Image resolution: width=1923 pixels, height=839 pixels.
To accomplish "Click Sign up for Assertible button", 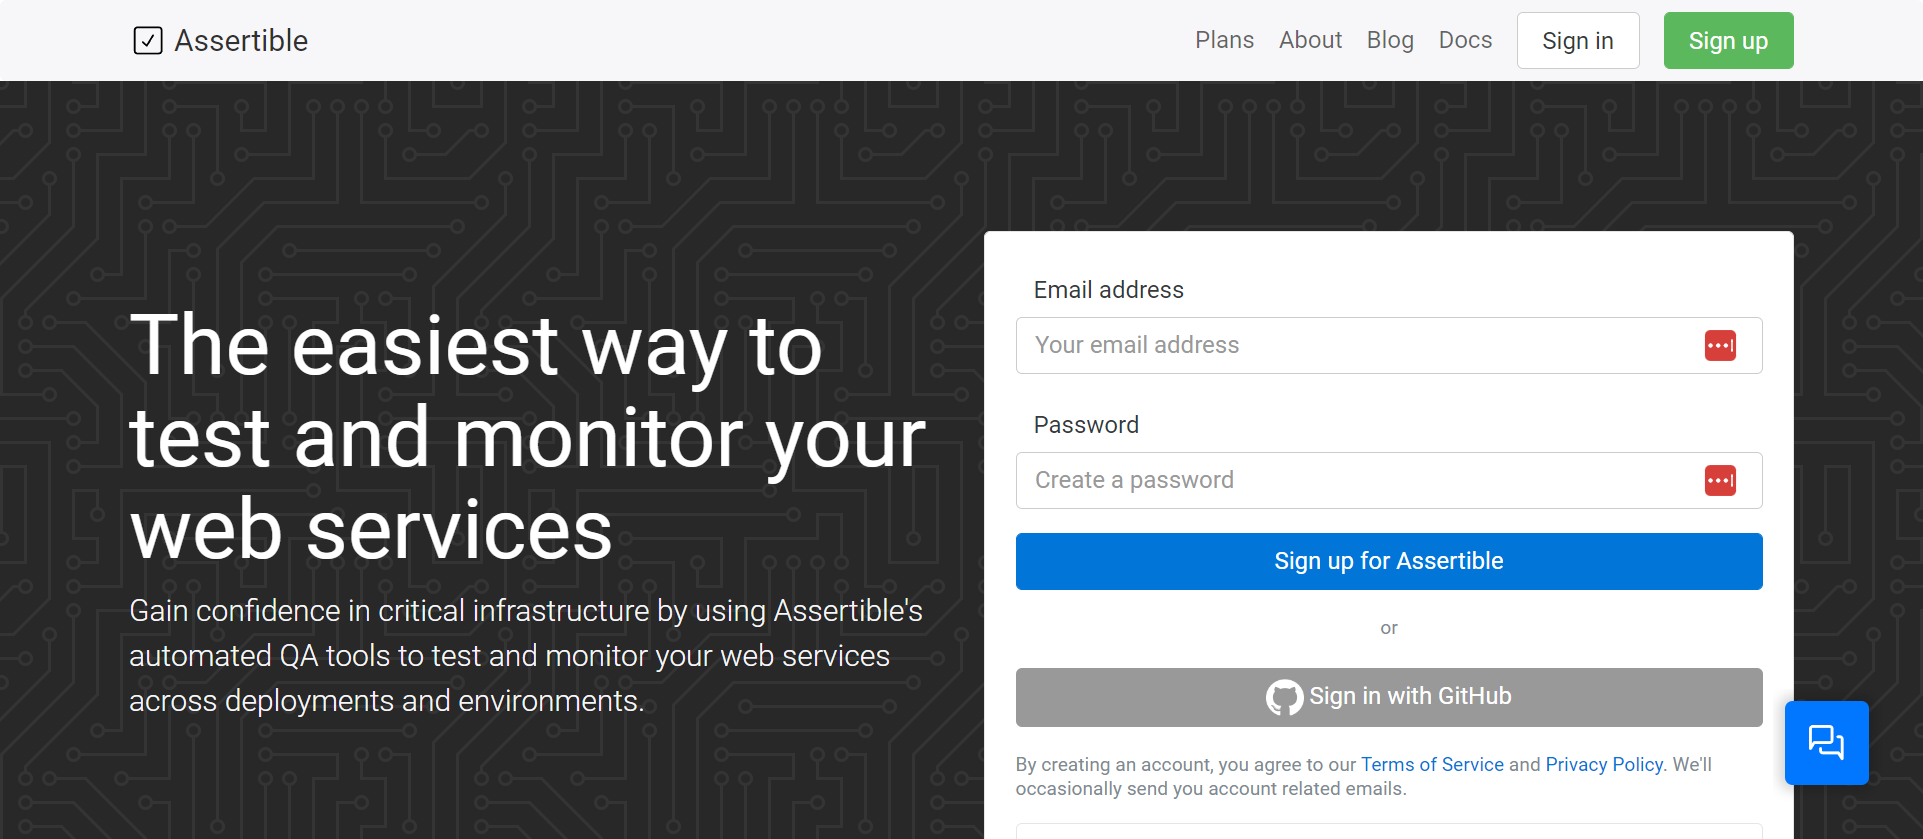I will pyautogui.click(x=1389, y=561).
